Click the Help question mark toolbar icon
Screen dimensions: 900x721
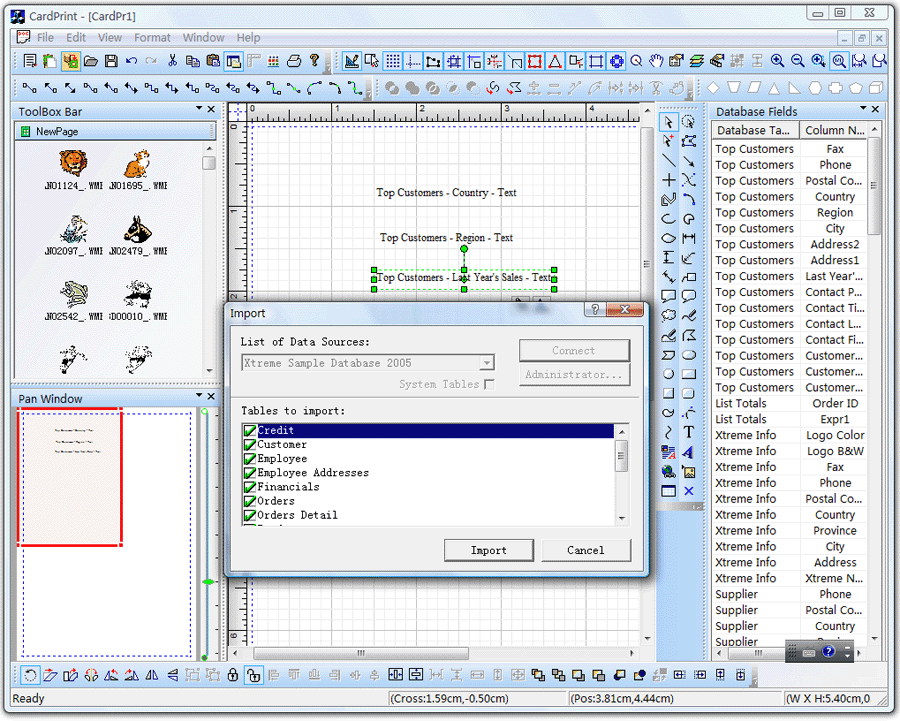pyautogui.click(x=315, y=61)
